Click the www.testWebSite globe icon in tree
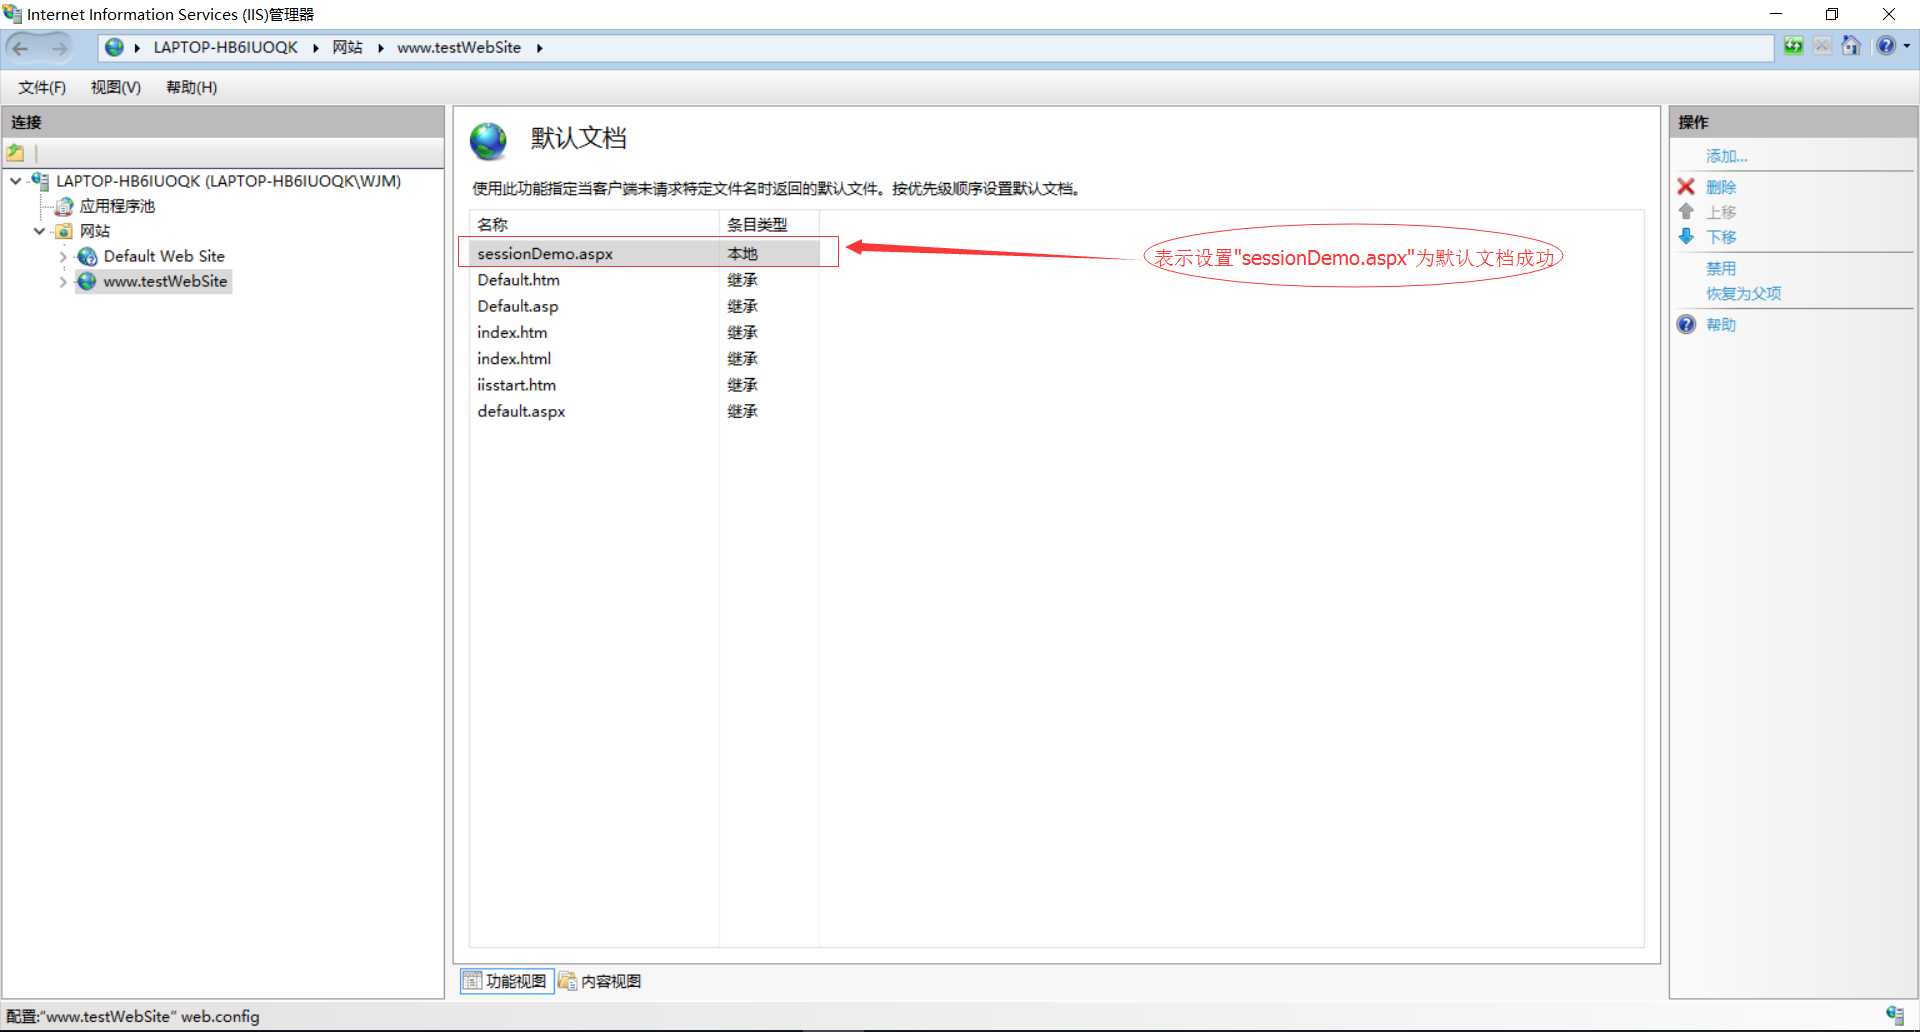Screen dimensions: 1920x1032 click(88, 281)
